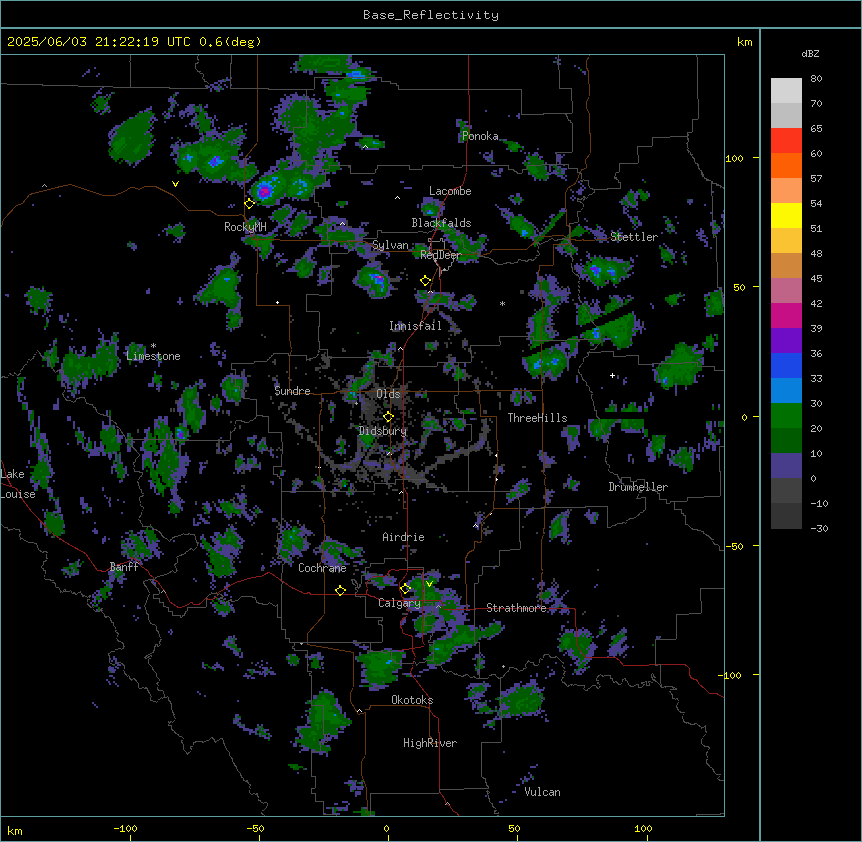Viewport: 862px width, 842px height.
Task: Click the Vulcan label
Action: pos(542,792)
